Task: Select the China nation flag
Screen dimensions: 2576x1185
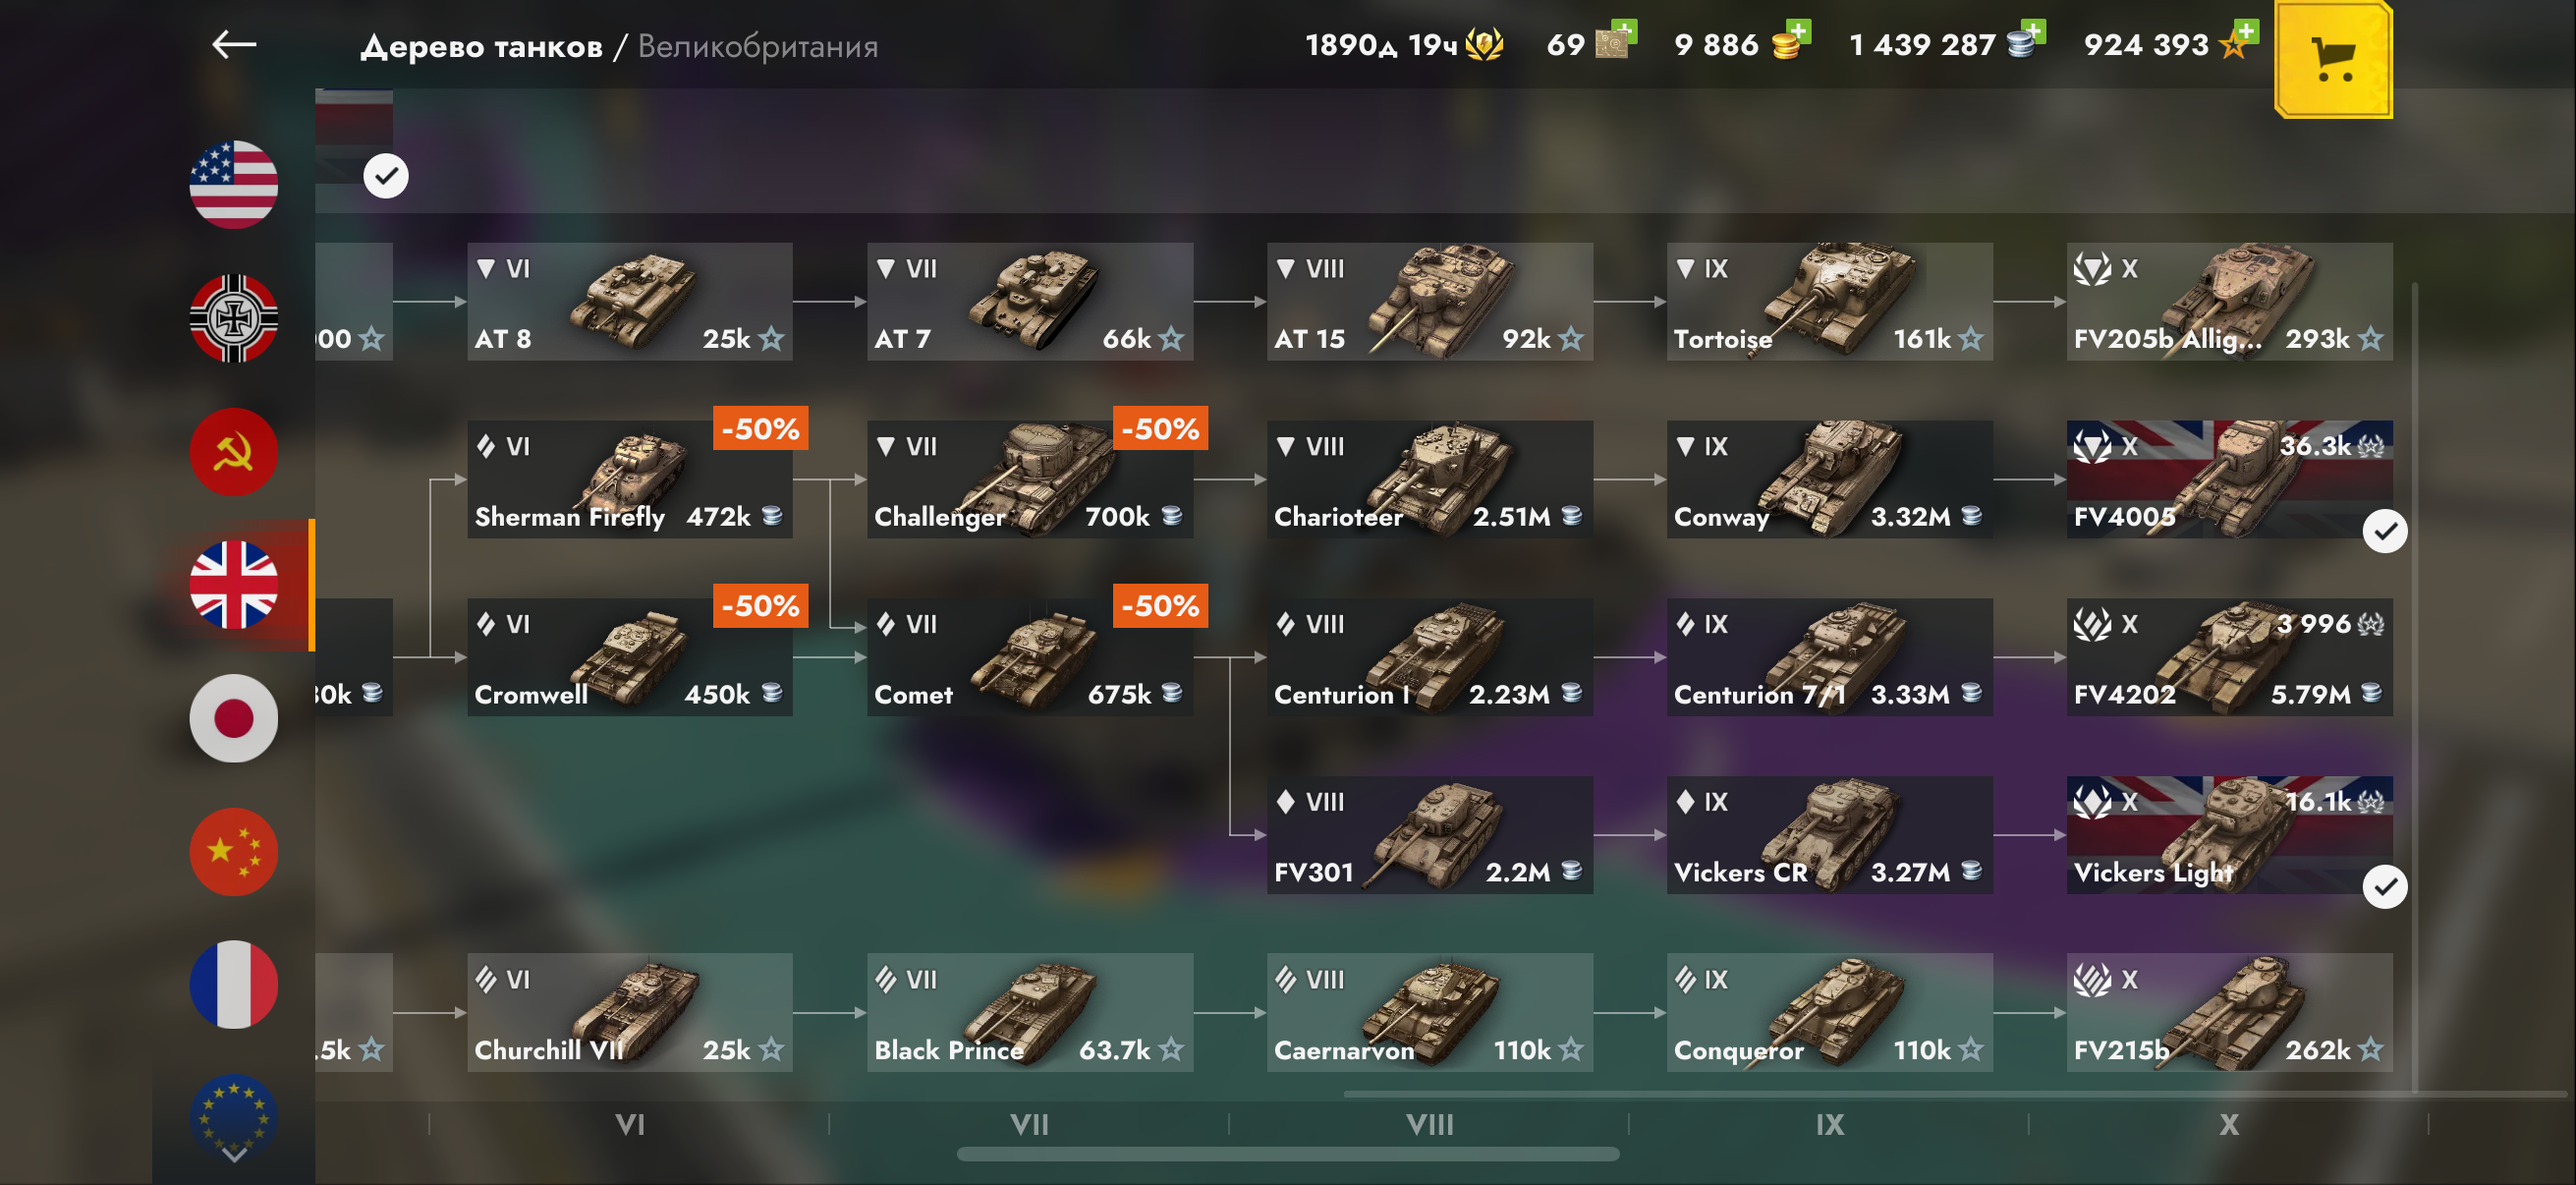Action: [234, 852]
